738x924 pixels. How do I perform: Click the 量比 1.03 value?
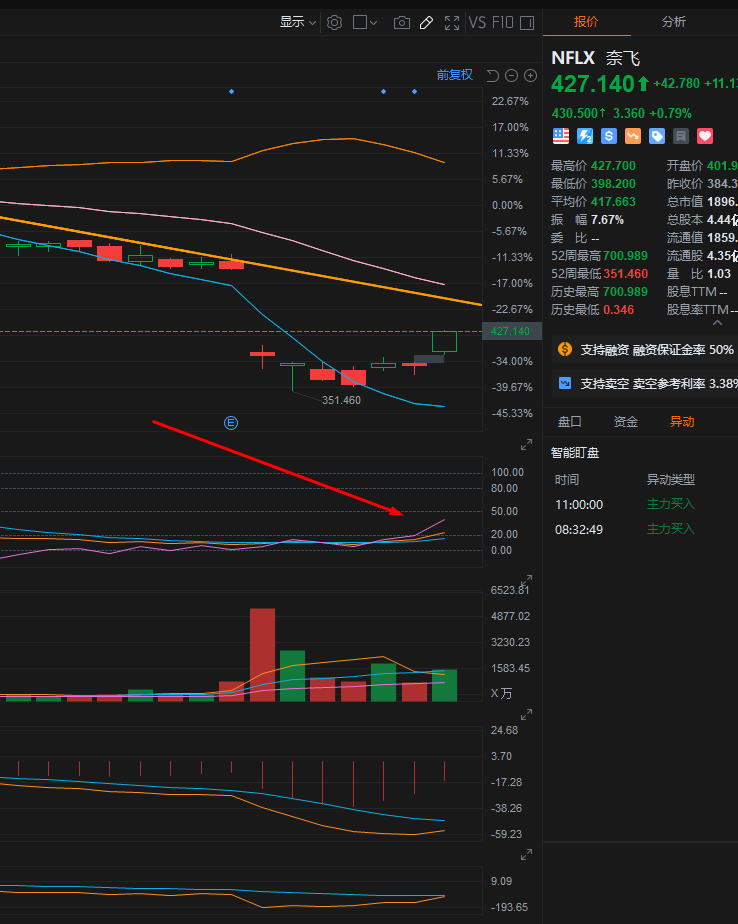point(719,274)
